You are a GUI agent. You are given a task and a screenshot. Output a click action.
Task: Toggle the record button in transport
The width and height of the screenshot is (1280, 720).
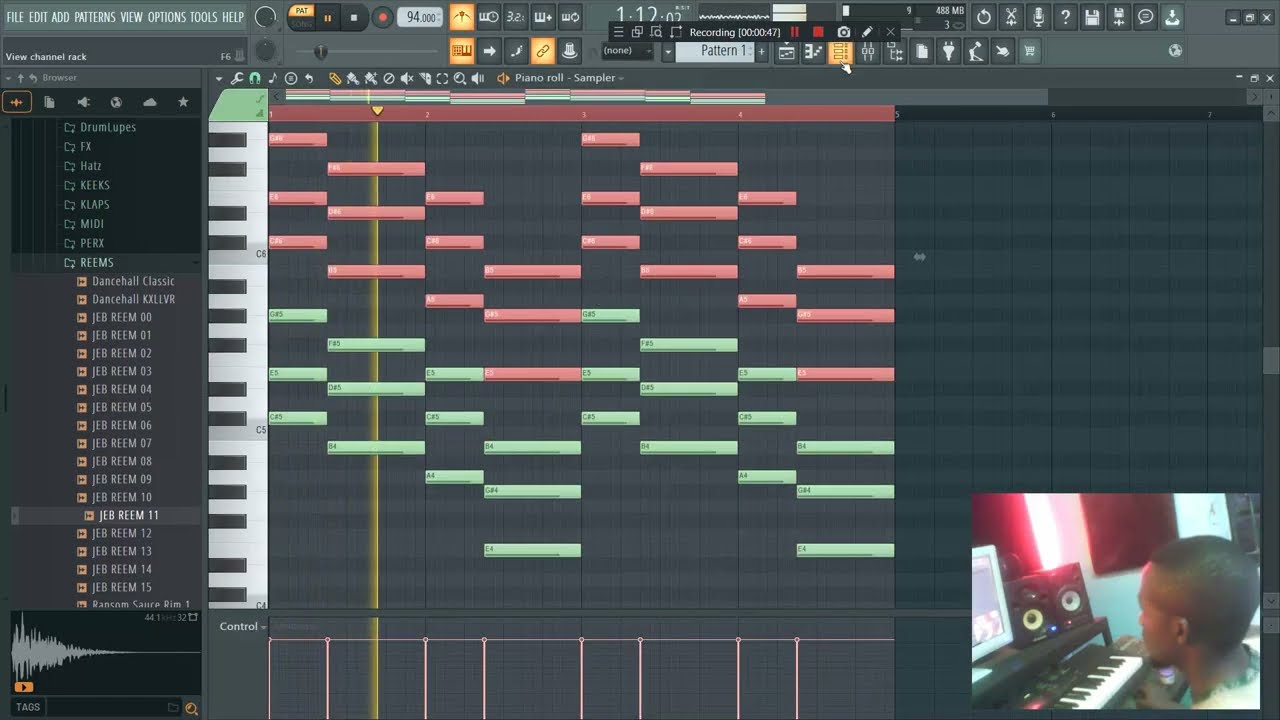(x=382, y=18)
